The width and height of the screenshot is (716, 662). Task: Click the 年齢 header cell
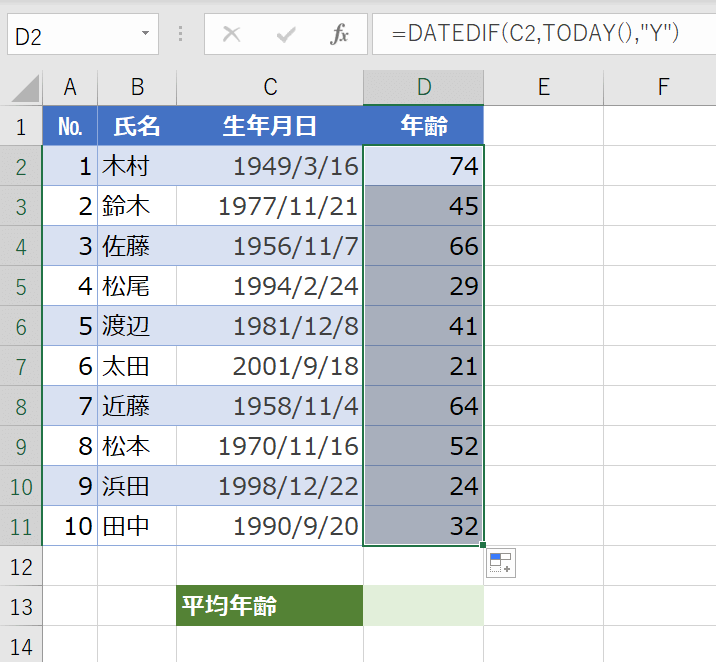pos(423,126)
